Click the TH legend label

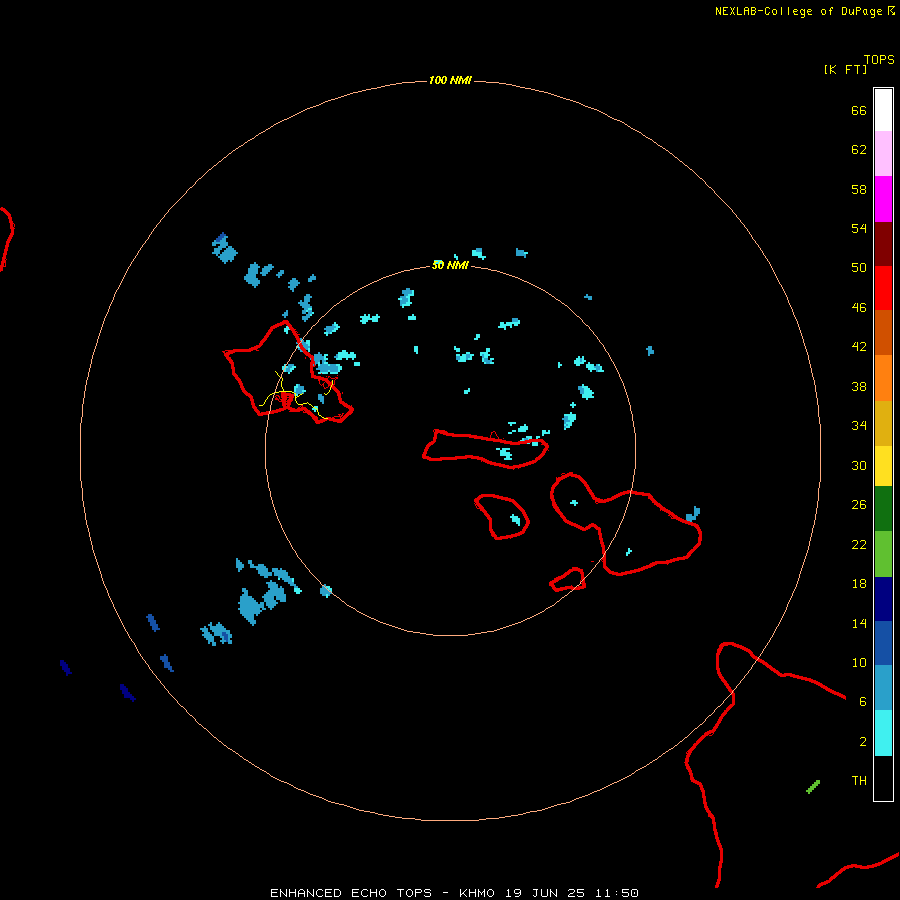coord(859,780)
